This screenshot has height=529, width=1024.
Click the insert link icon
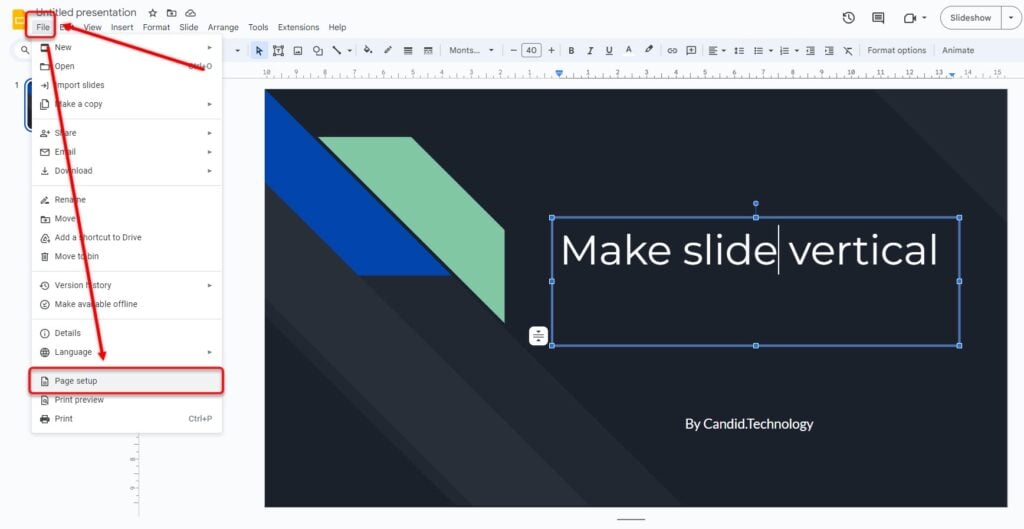click(x=672, y=50)
